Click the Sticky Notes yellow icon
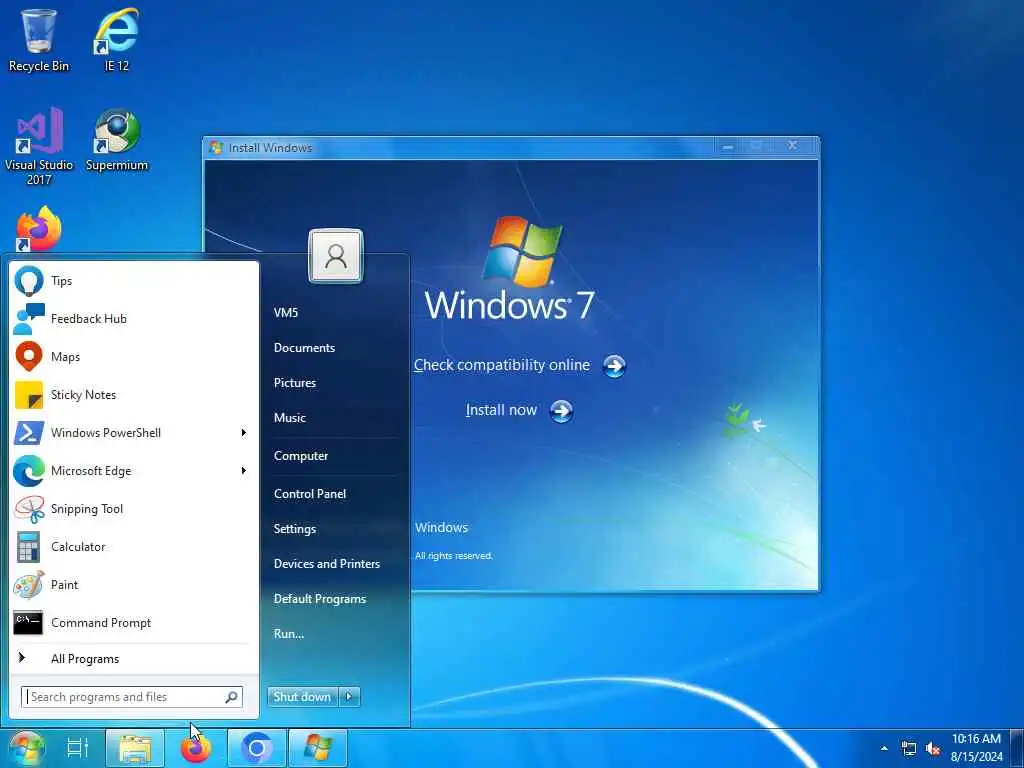Screen dimensions: 1024x768 (x=29, y=394)
